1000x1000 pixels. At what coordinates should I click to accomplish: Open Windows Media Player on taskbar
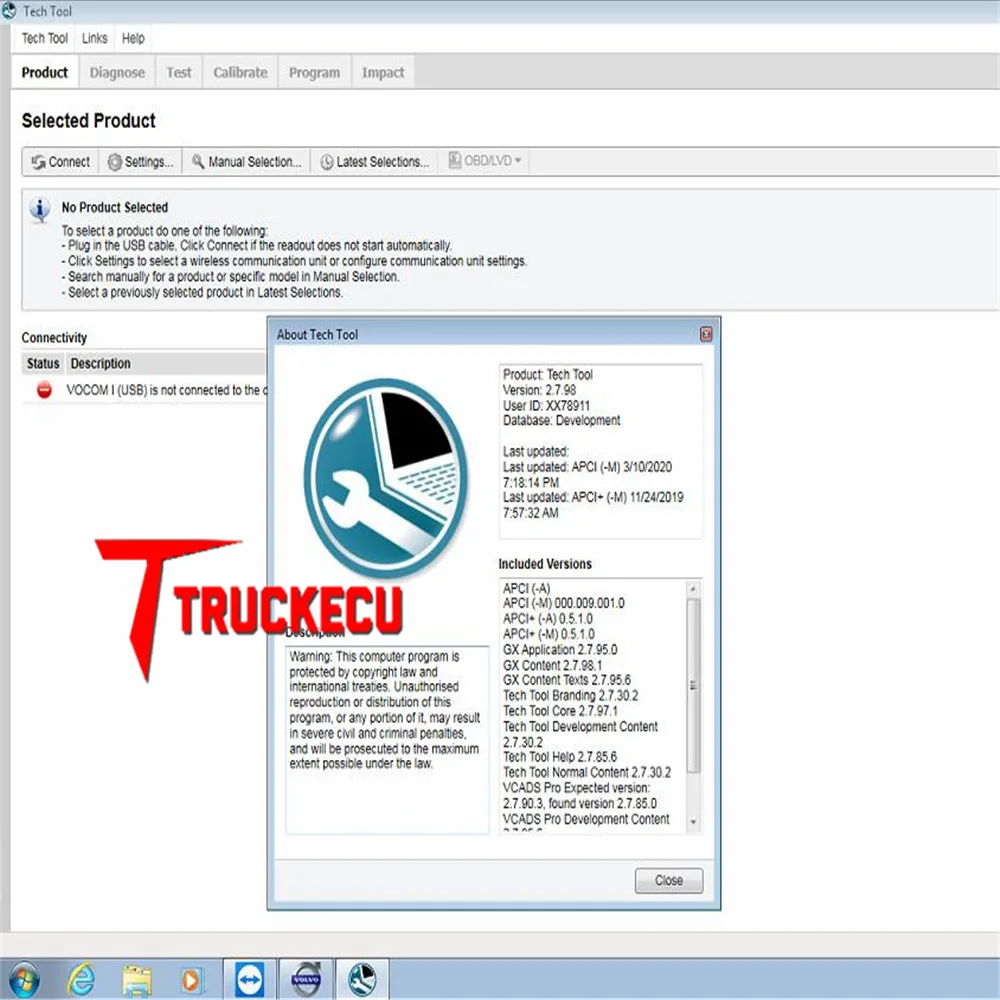coord(190,980)
